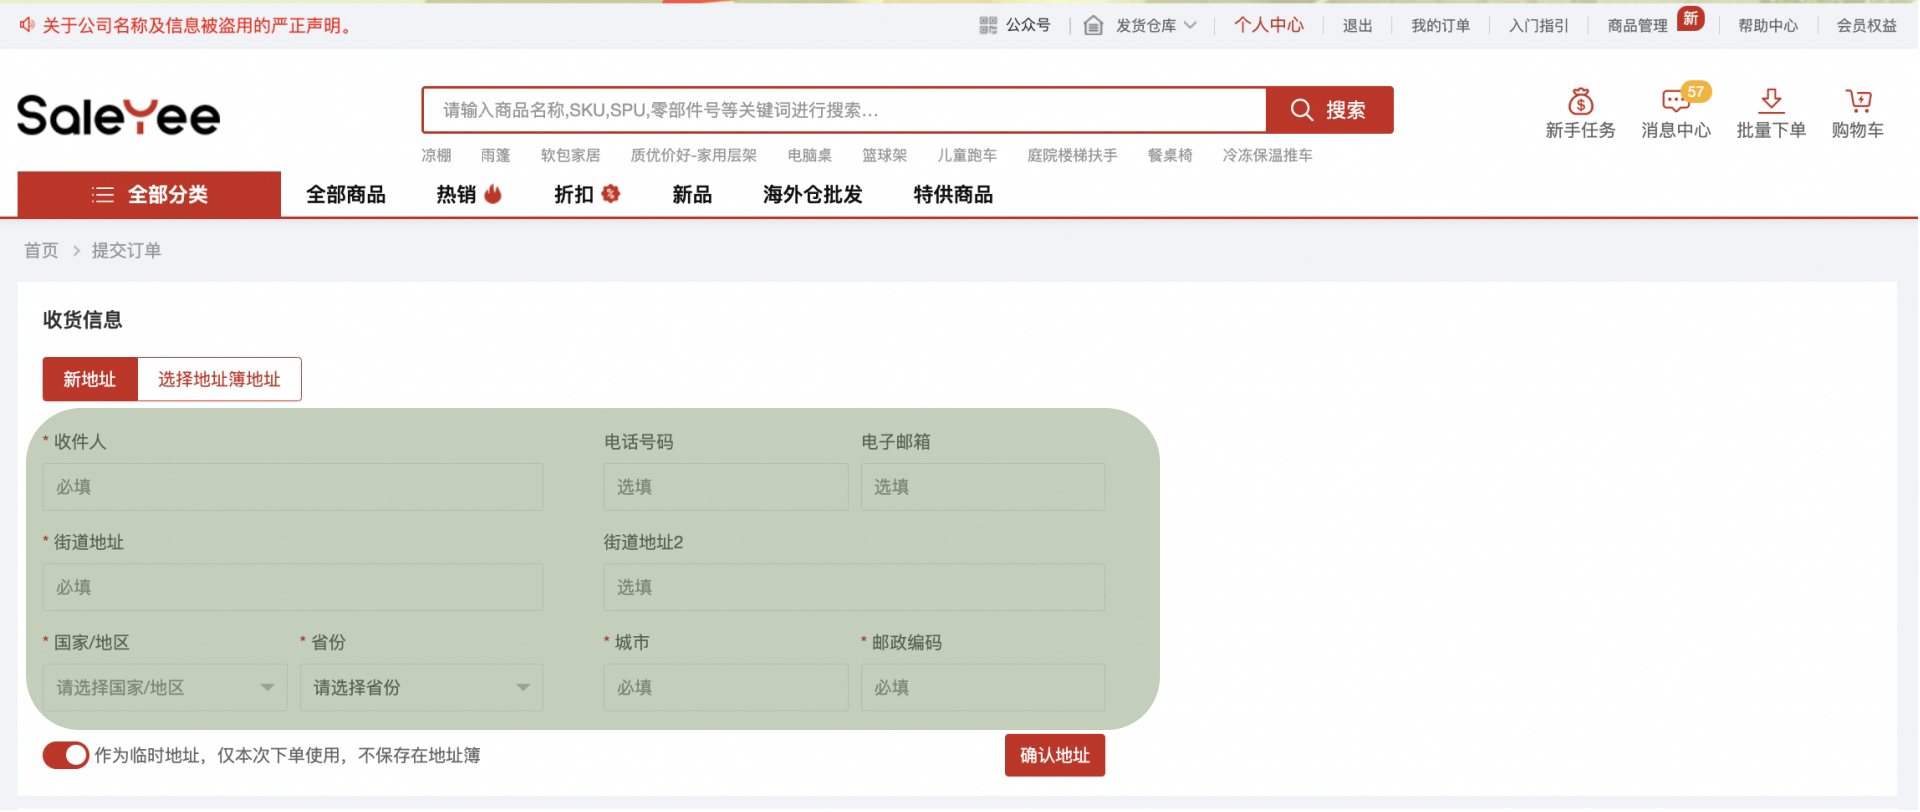Open 消息中心 message icon
Viewport: 1920px width, 812px height.
click(1675, 101)
